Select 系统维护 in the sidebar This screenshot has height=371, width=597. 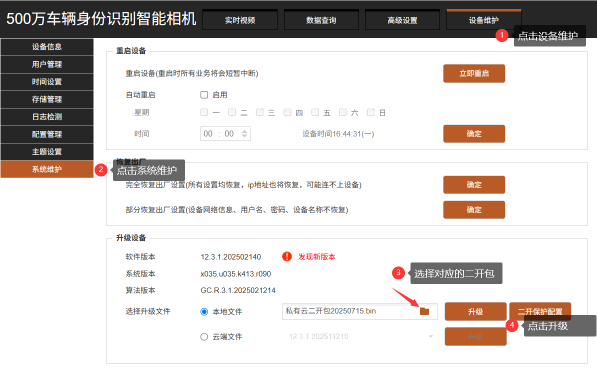47,170
